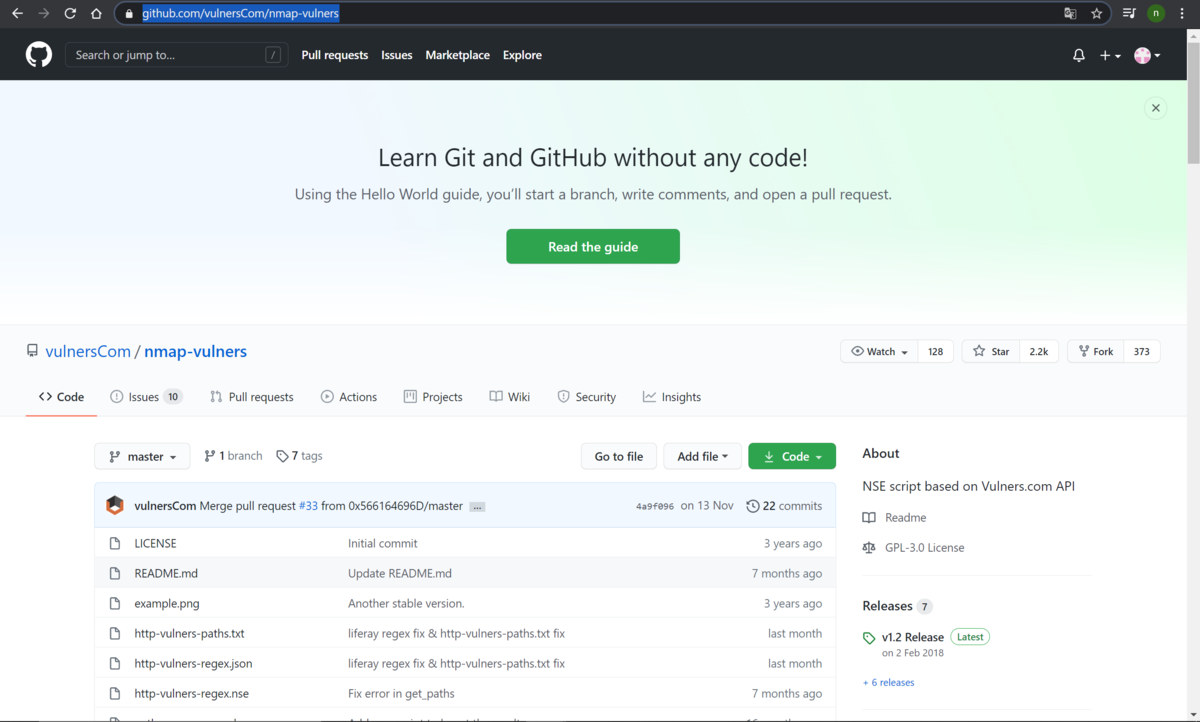
Task: Open Marketplace in top navigation
Action: click(x=458, y=55)
